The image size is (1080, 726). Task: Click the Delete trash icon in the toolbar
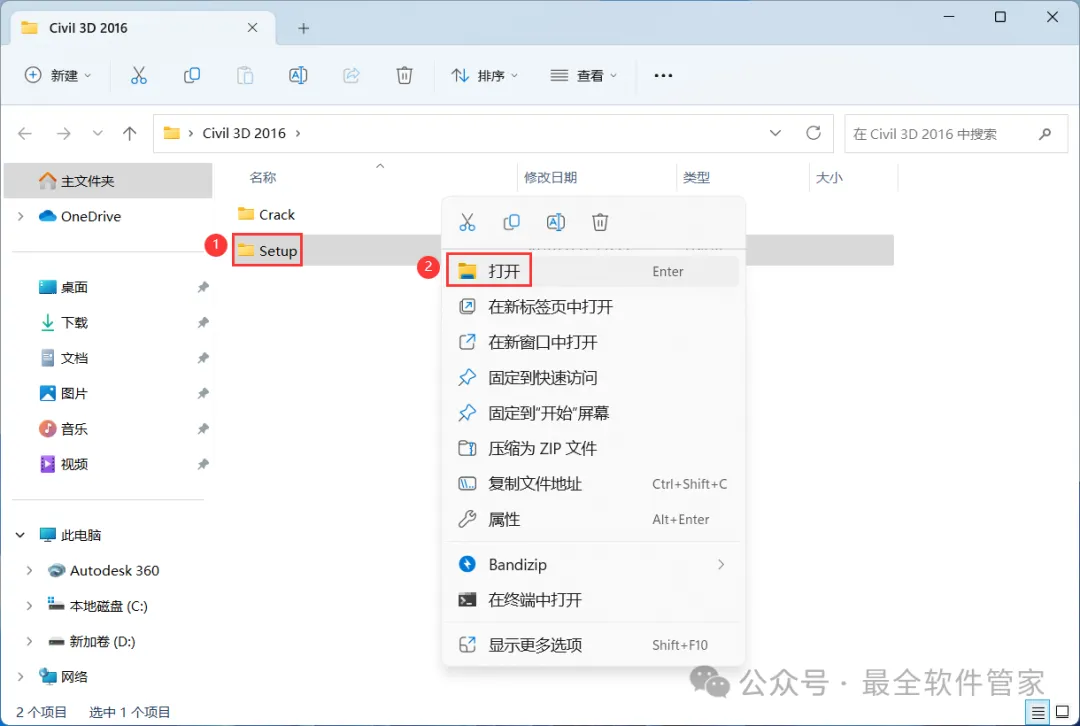coord(404,75)
